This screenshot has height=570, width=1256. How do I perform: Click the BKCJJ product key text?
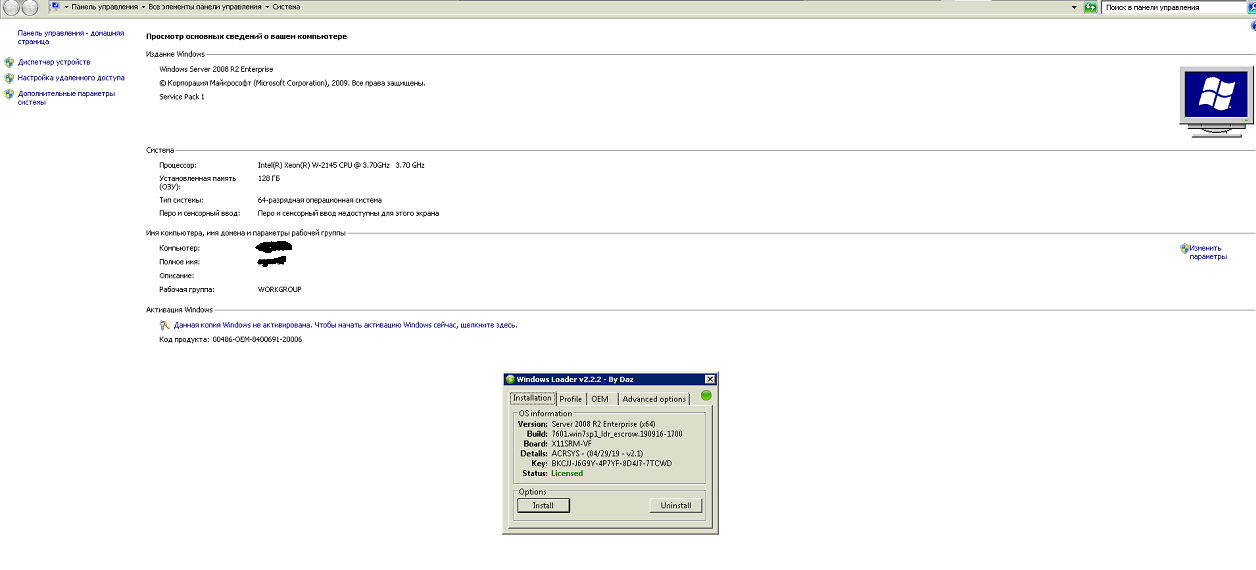pos(612,463)
